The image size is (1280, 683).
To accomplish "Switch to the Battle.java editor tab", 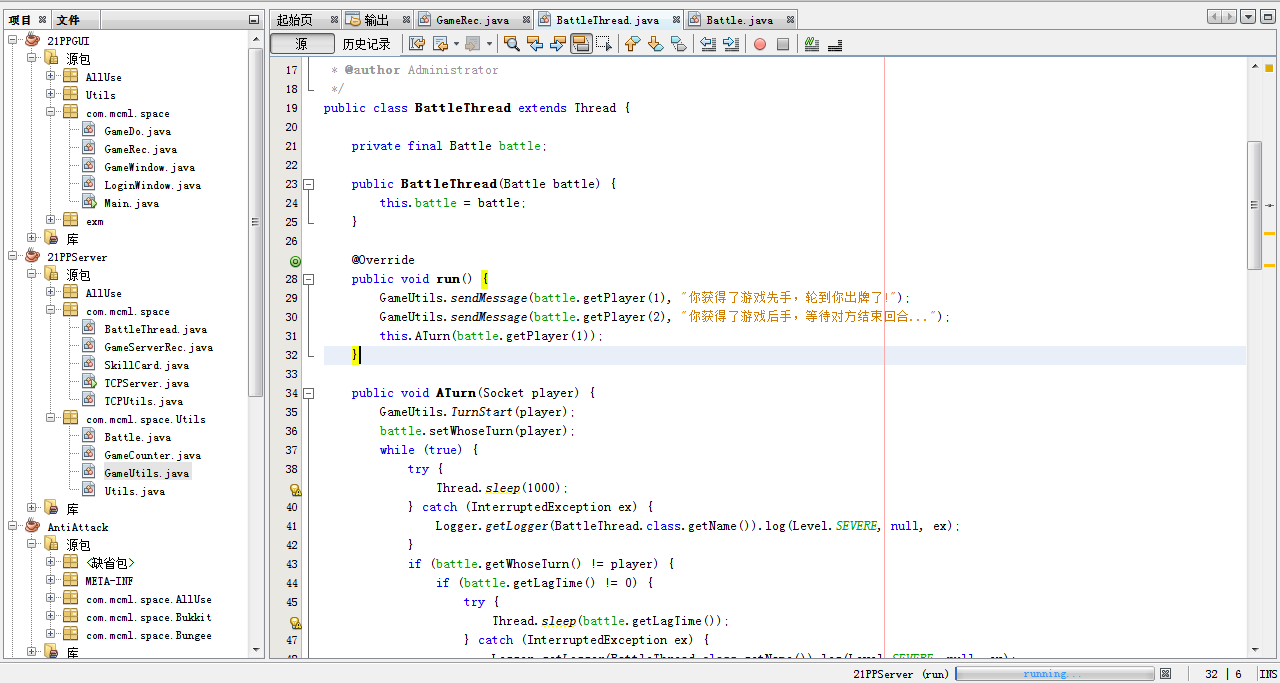I will click(x=739, y=19).
